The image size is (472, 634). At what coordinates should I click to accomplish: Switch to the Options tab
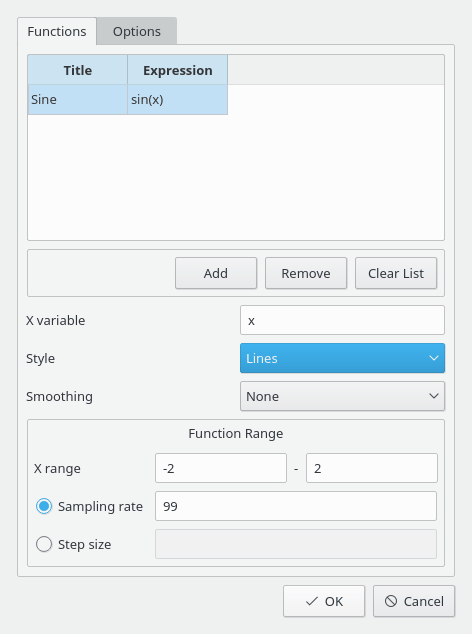coord(137,31)
